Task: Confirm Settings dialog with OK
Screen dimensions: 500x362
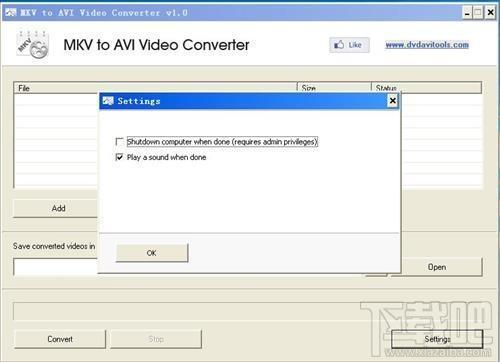Action: click(152, 253)
